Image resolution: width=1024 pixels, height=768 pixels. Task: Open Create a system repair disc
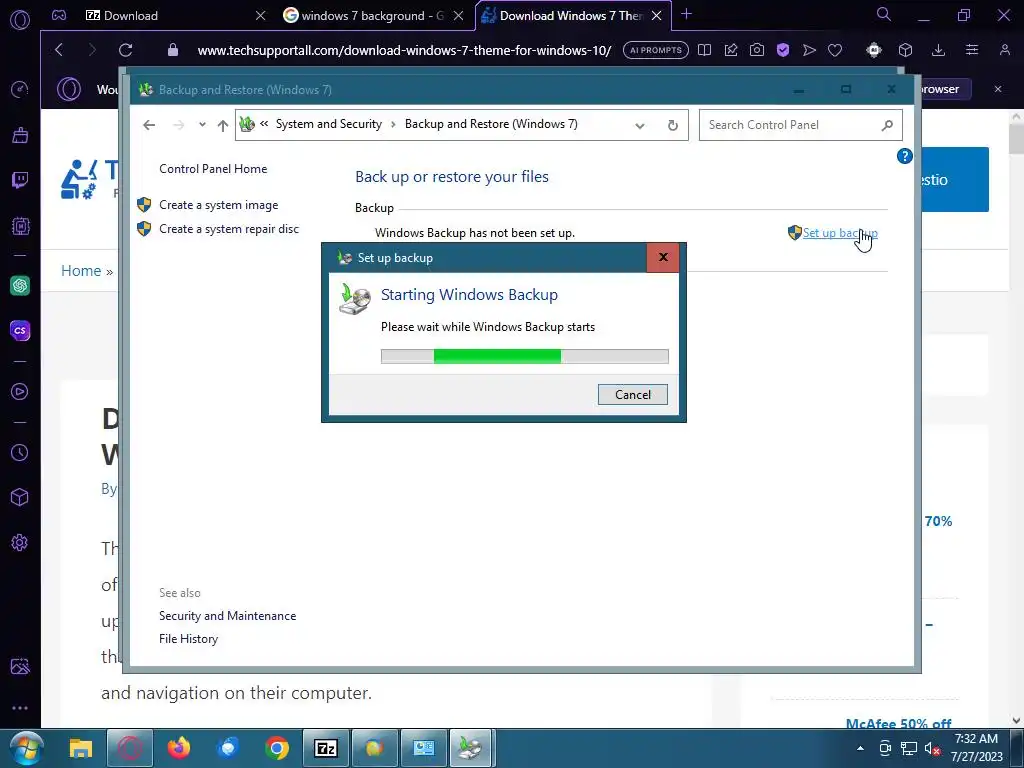click(x=229, y=229)
